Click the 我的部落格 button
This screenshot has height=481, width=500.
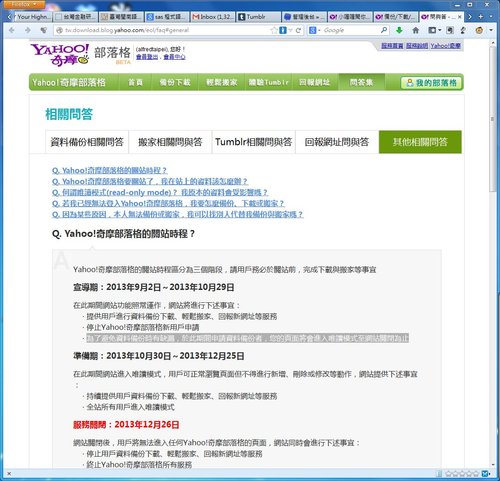(431, 83)
